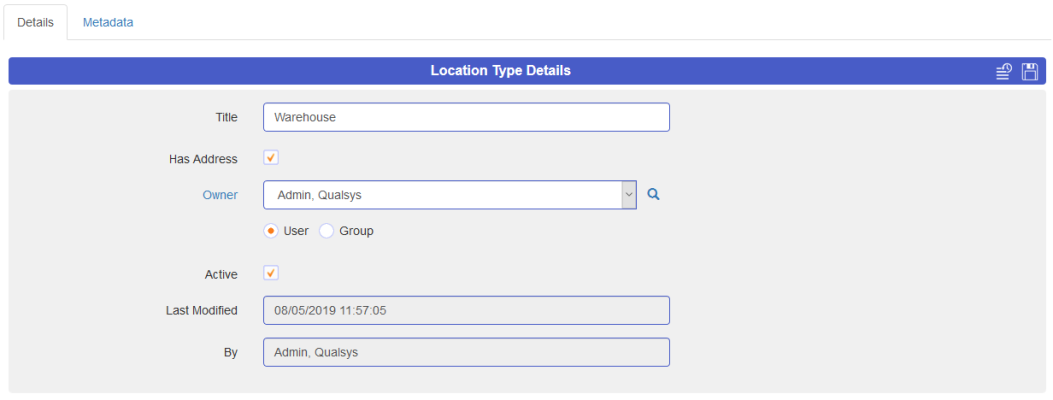Click the Location Type Details header text
This screenshot has width=1053, height=400.
pyautogui.click(x=501, y=70)
